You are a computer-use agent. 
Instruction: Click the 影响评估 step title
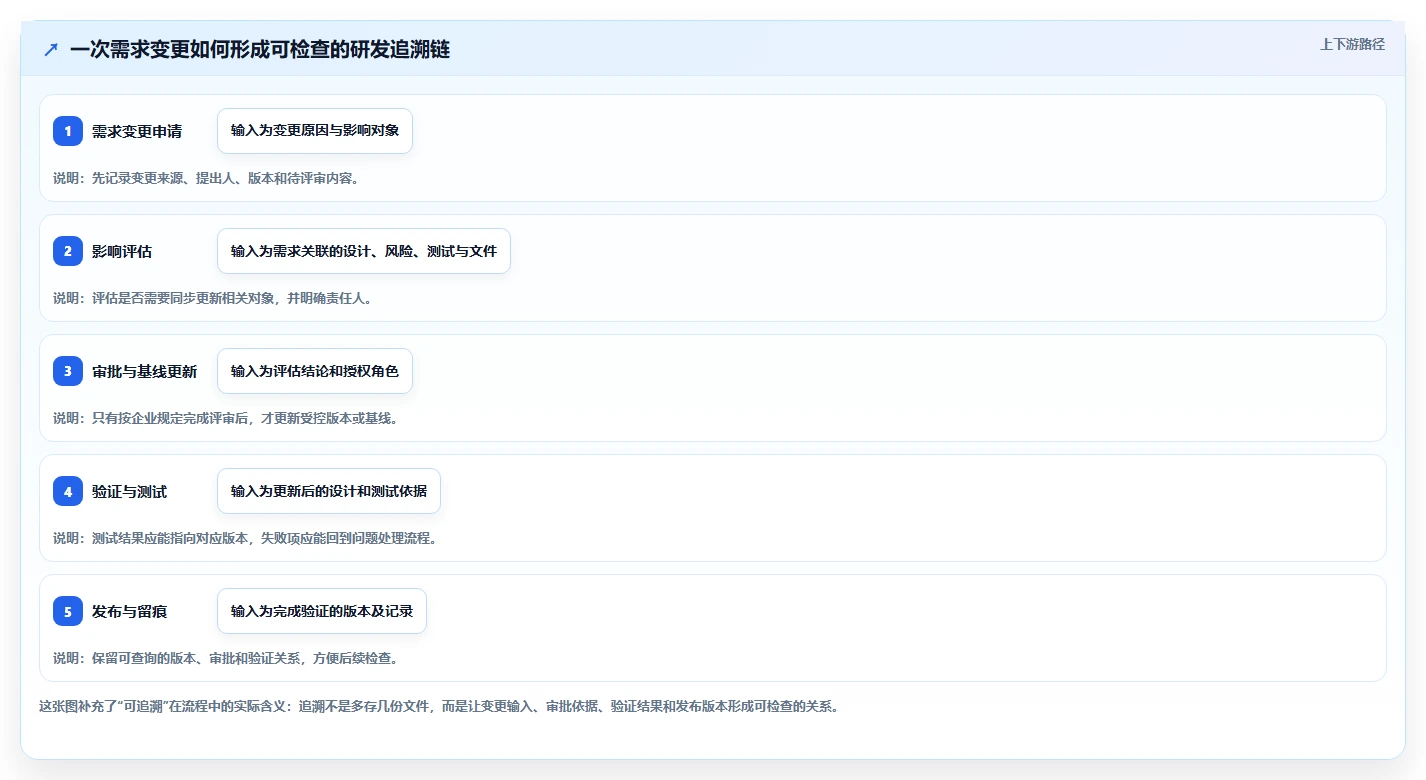[x=122, y=251]
